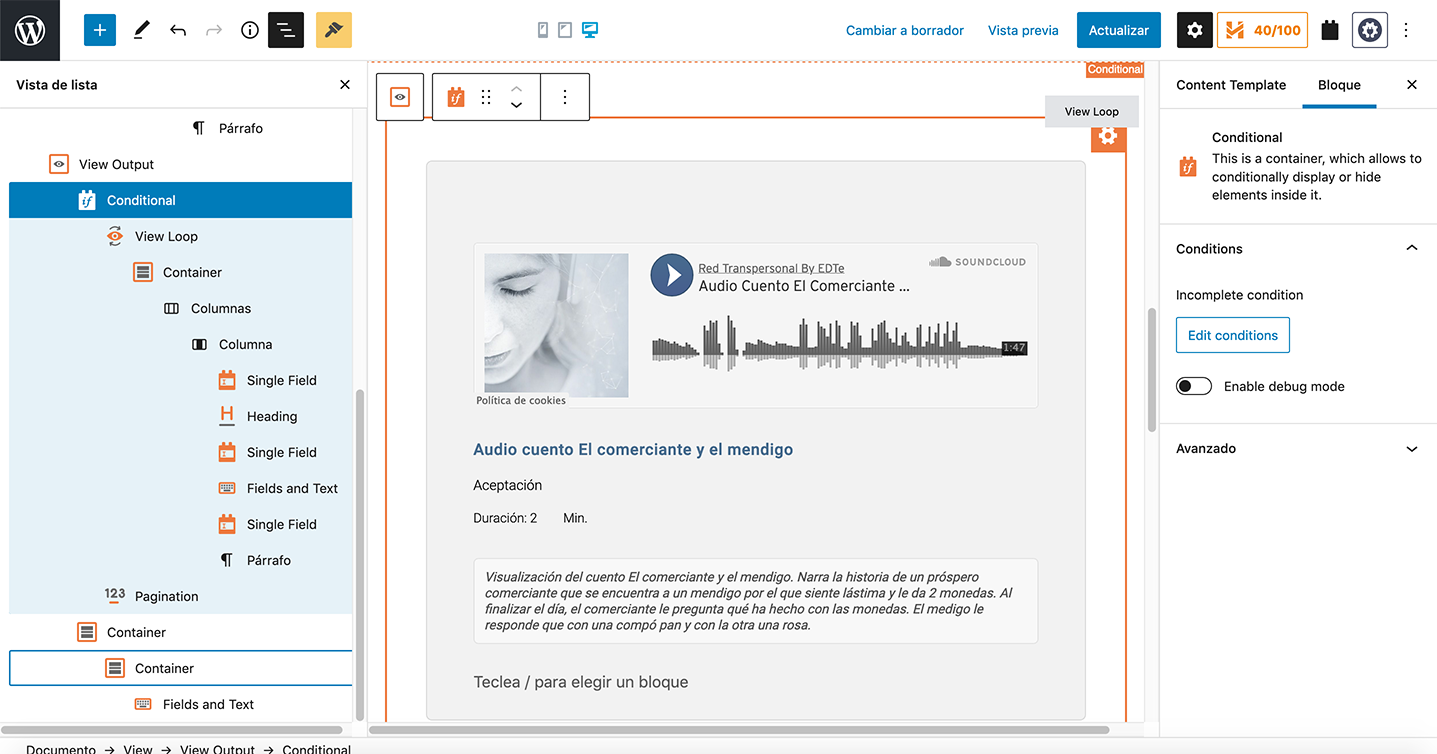This screenshot has height=754, width=1437.
Task: Click the Actualizar button
Action: [1118, 30]
